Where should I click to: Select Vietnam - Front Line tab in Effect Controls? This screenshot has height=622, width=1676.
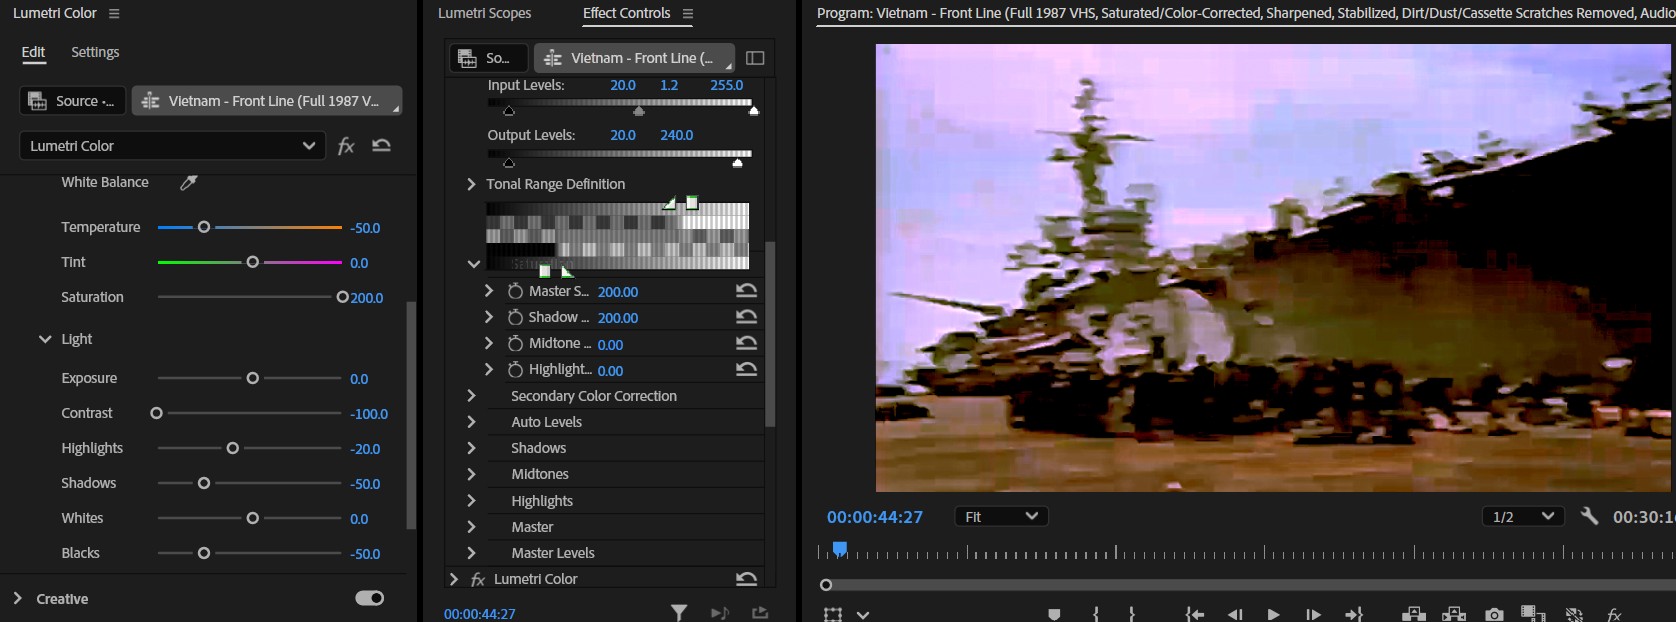pos(634,58)
